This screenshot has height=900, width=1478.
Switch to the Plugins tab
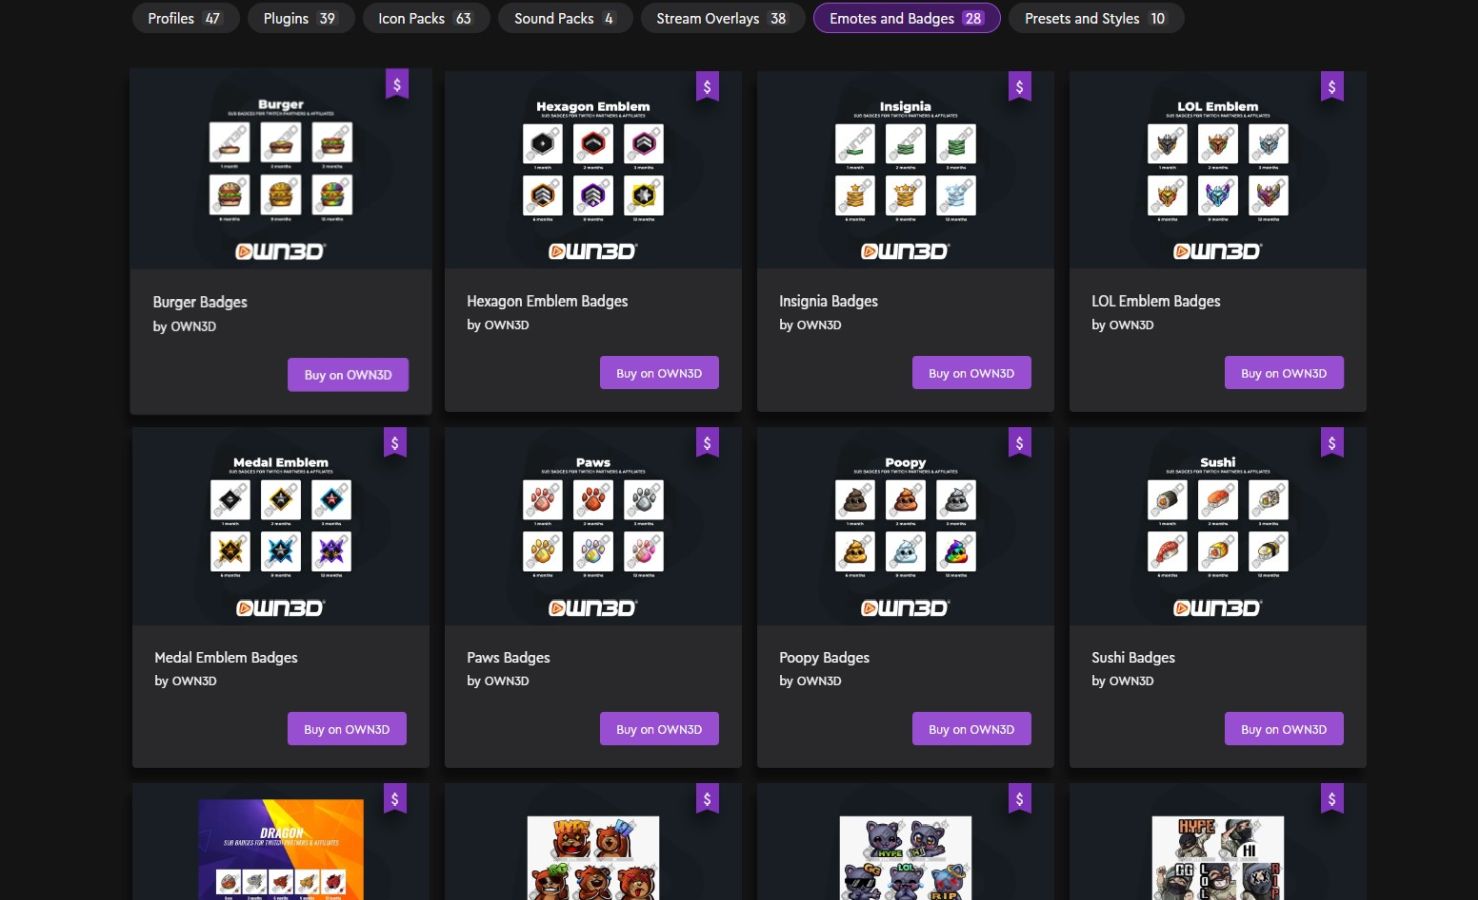(299, 18)
